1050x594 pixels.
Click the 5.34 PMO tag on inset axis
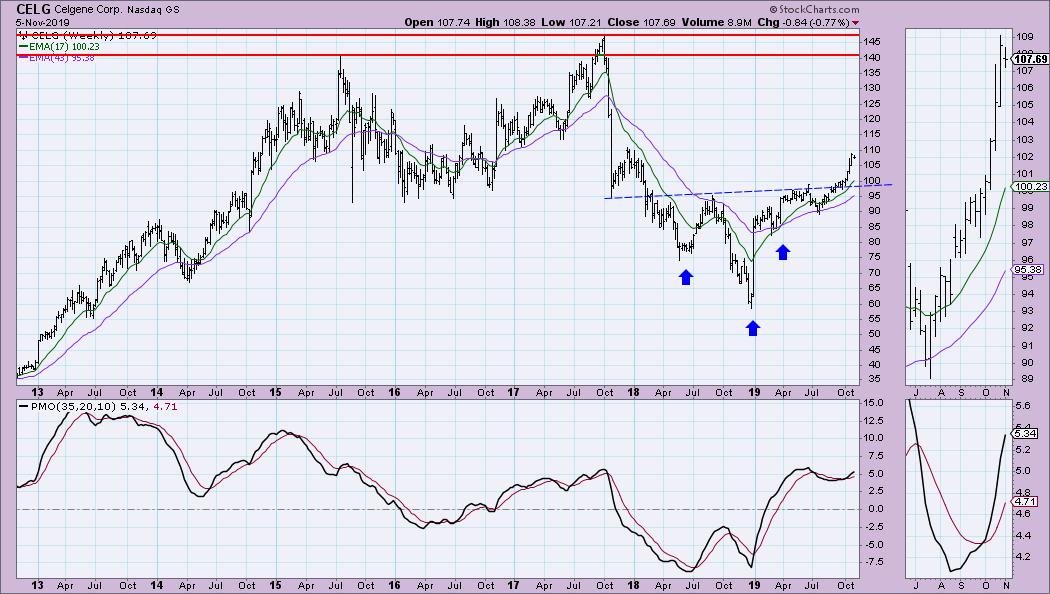[x=1026, y=434]
